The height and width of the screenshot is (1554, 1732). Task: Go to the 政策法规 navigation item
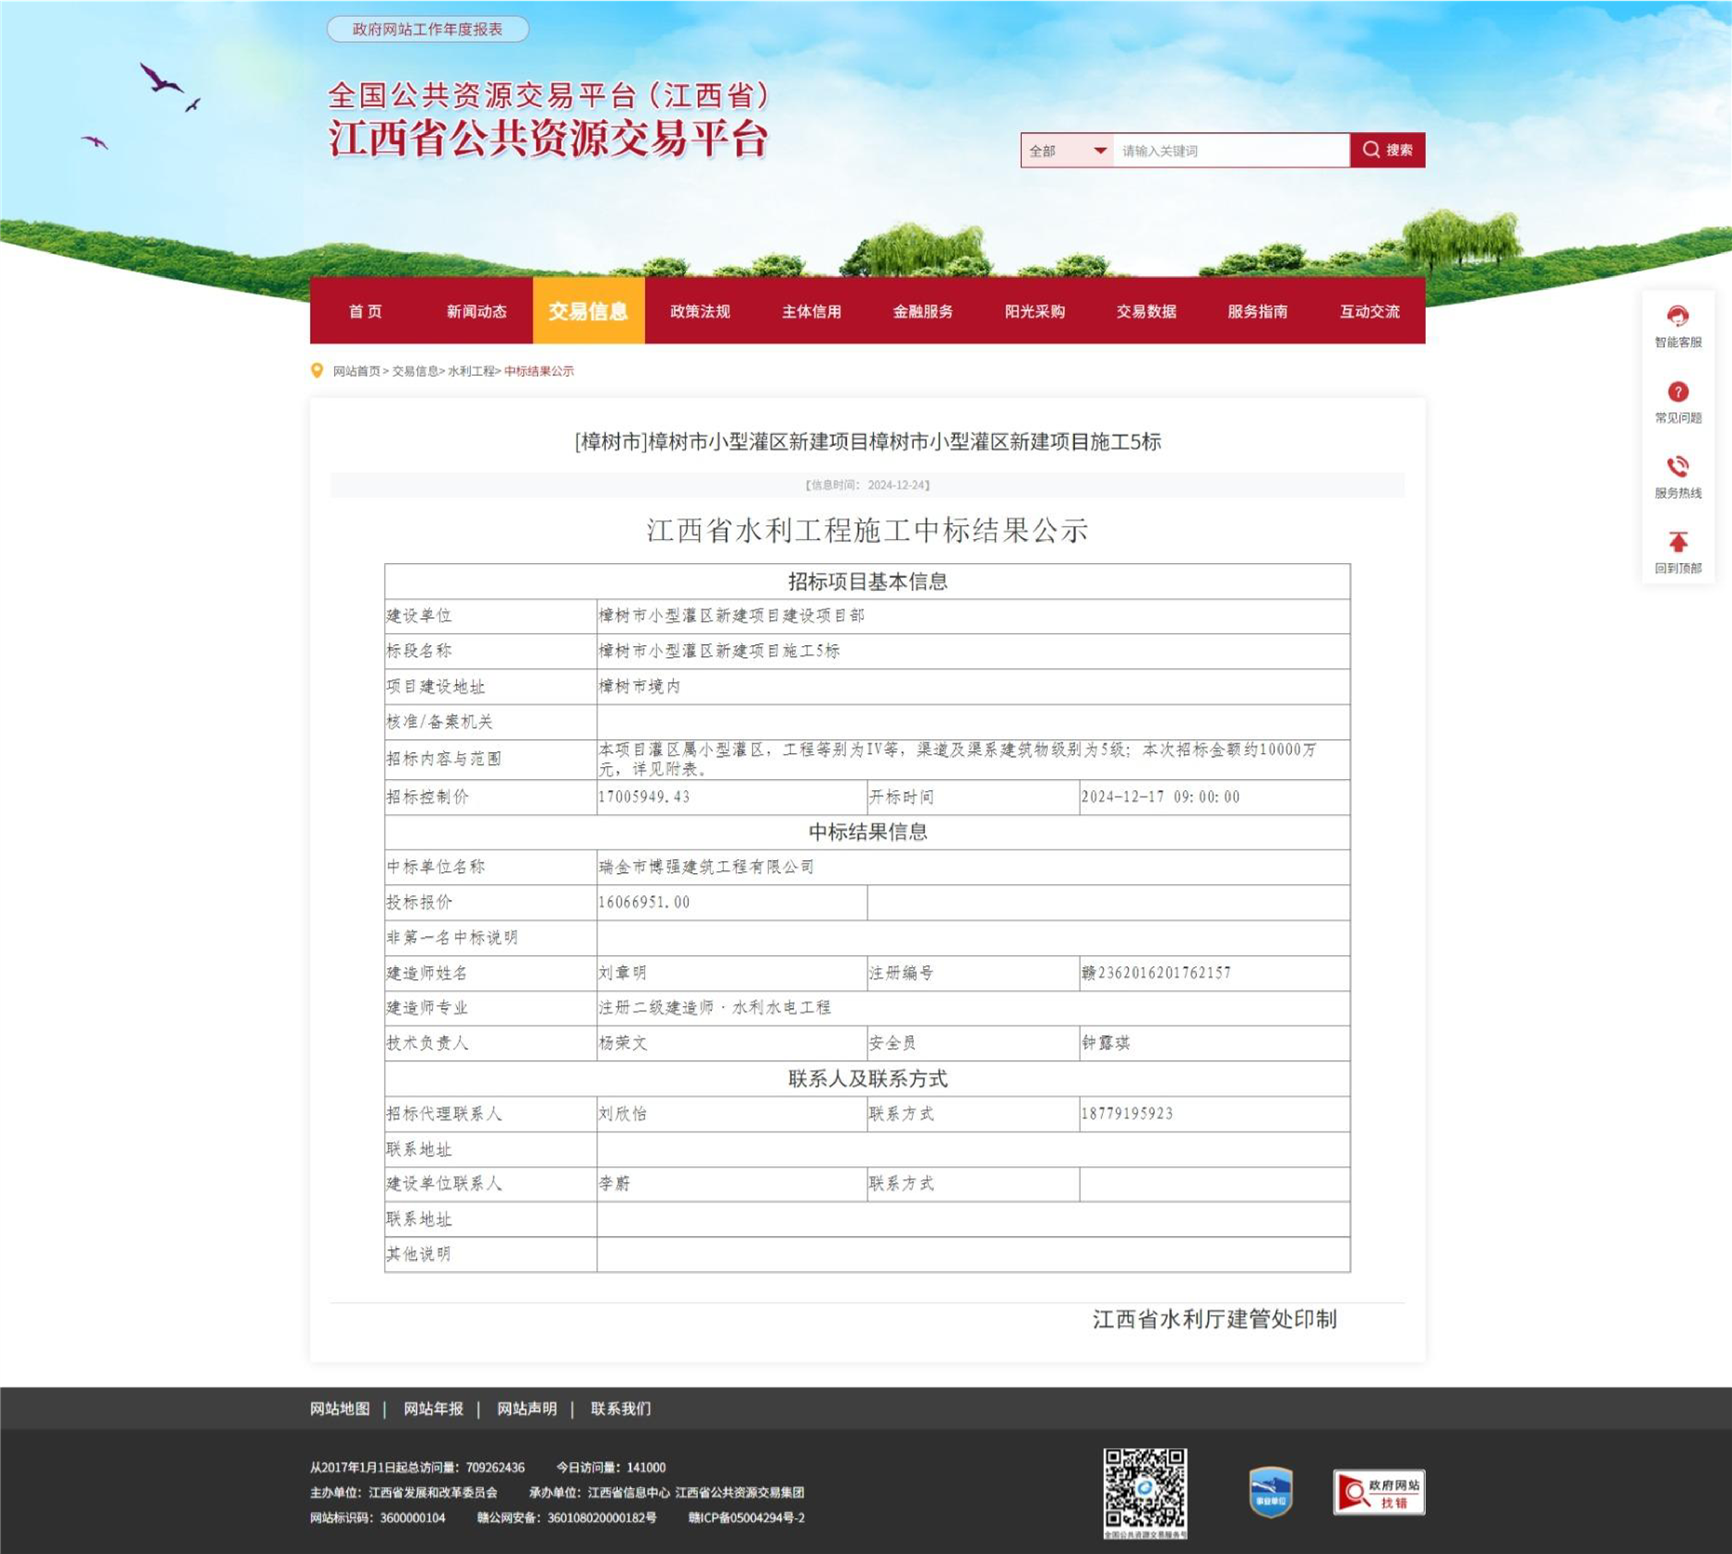[700, 312]
